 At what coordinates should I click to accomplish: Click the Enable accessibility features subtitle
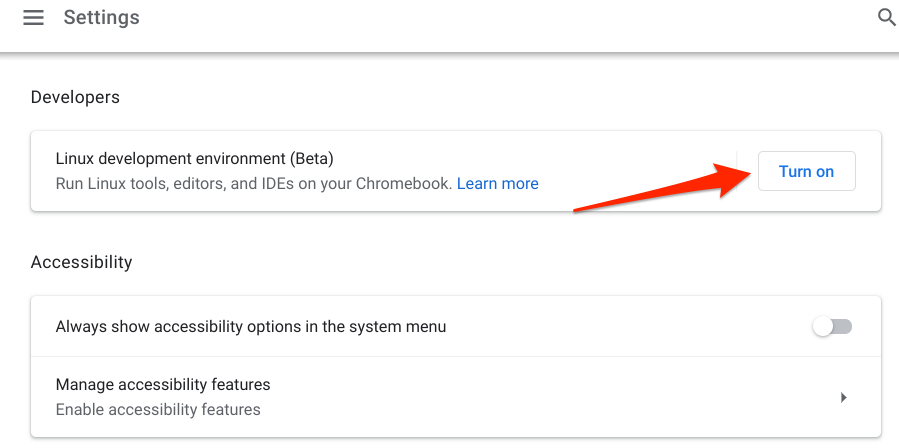coord(158,410)
